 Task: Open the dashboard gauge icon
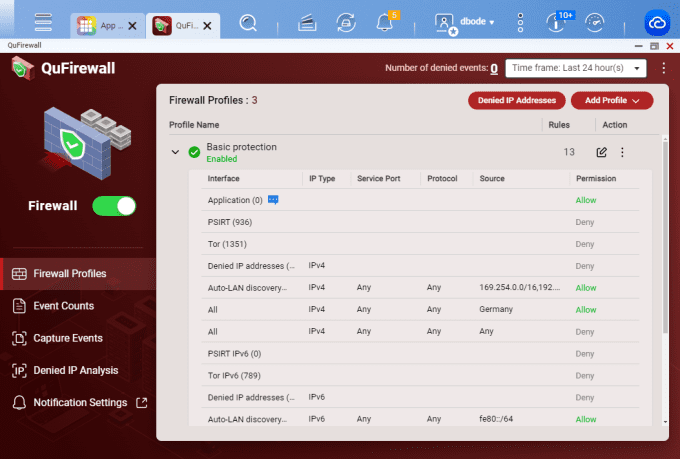pos(595,22)
